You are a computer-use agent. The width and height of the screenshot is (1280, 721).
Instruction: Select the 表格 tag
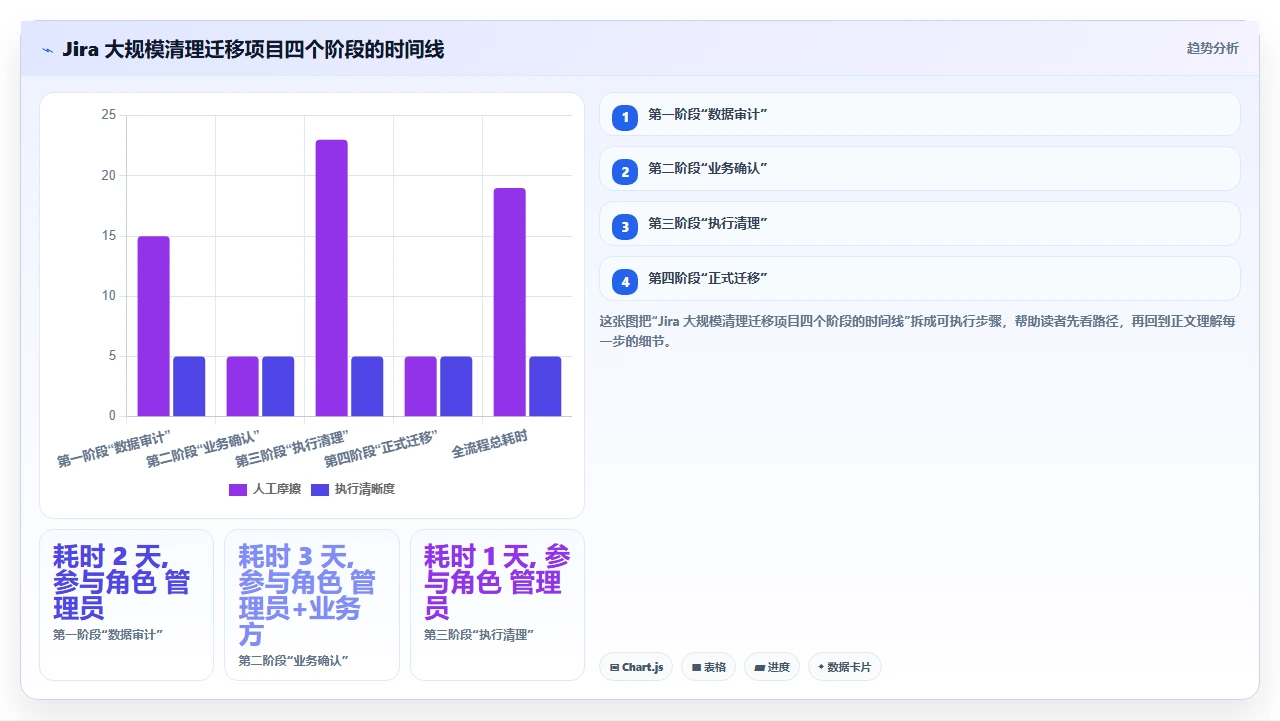pos(709,667)
